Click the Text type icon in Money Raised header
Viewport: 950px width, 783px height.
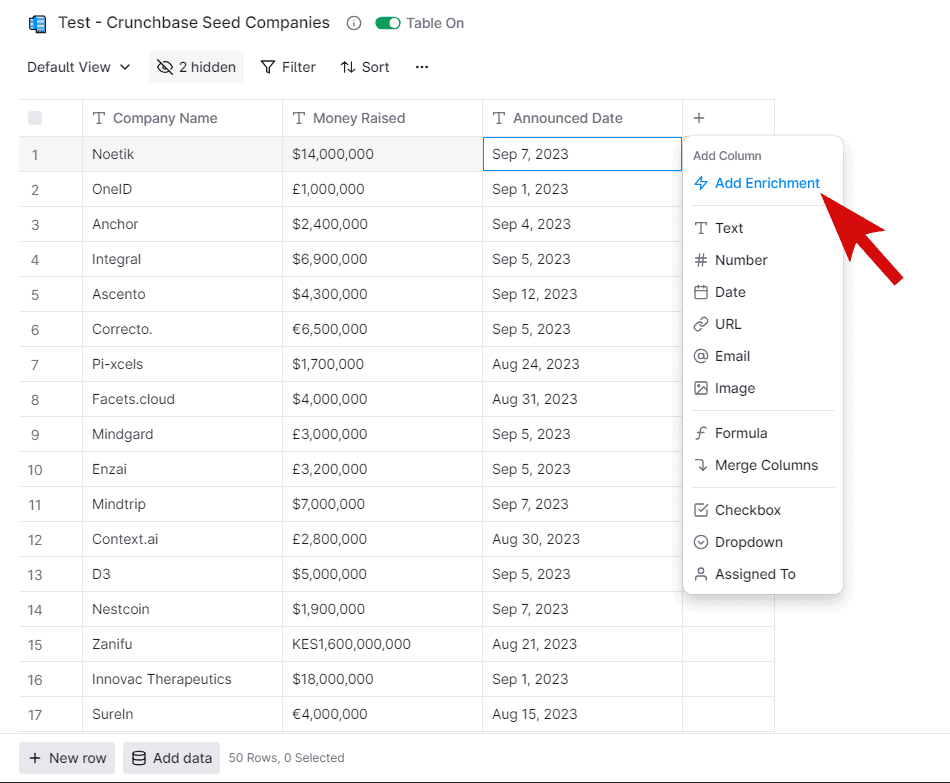click(x=299, y=118)
